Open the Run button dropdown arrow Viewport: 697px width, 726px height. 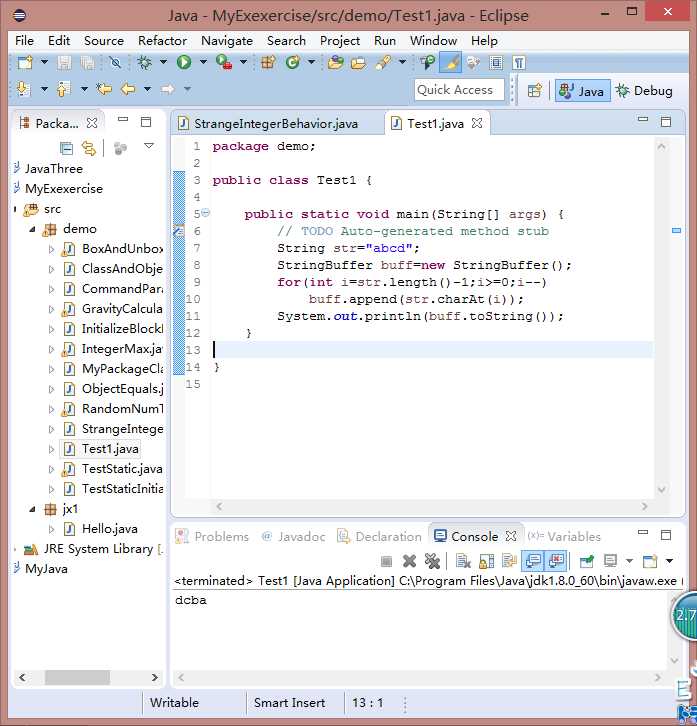[x=203, y=62]
